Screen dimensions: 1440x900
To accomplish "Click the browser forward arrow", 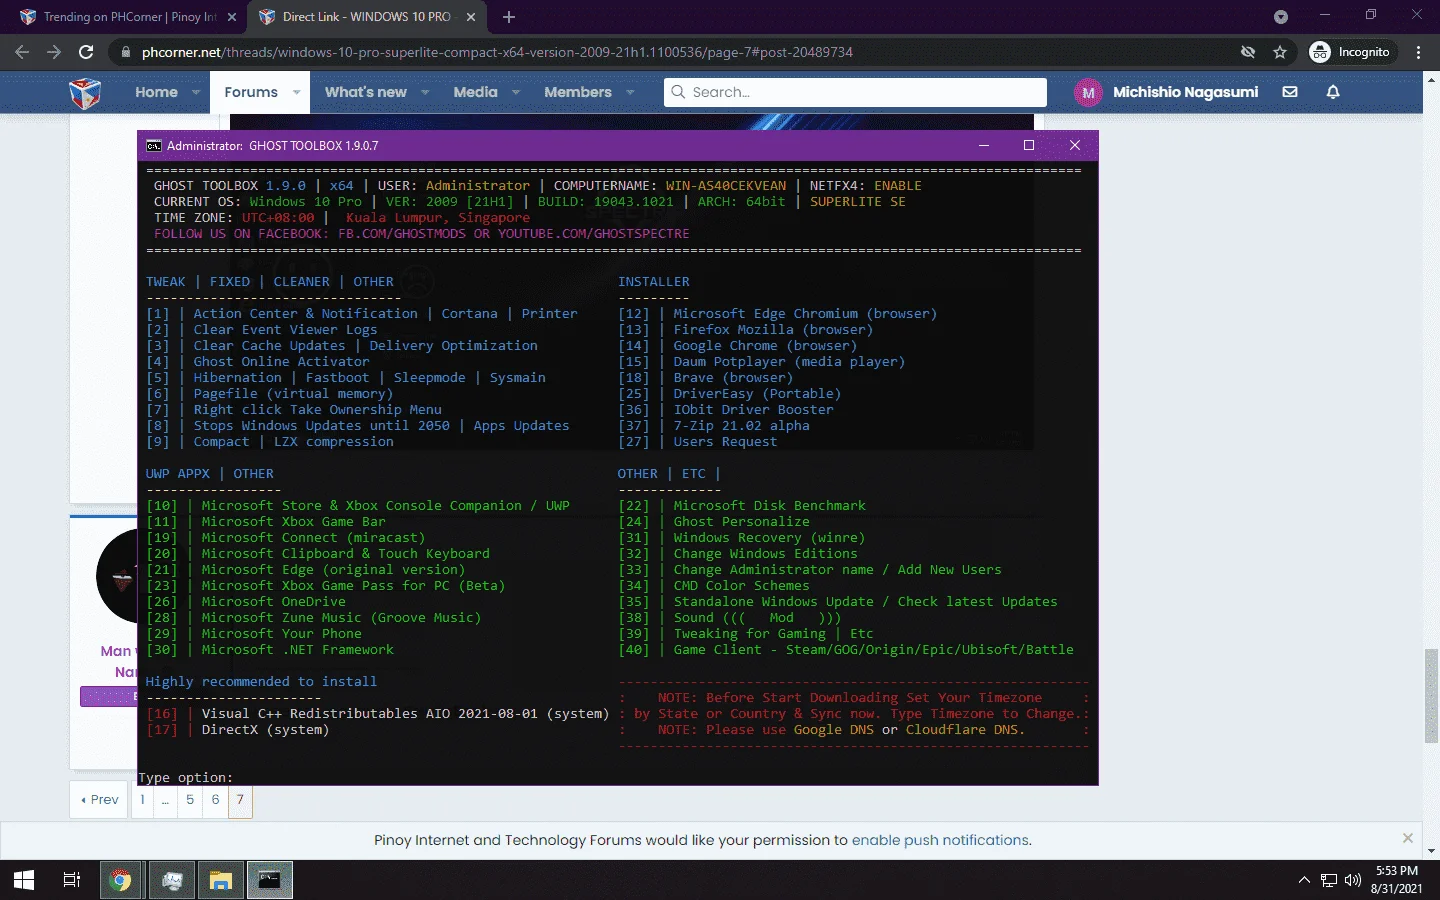I will (x=54, y=52).
